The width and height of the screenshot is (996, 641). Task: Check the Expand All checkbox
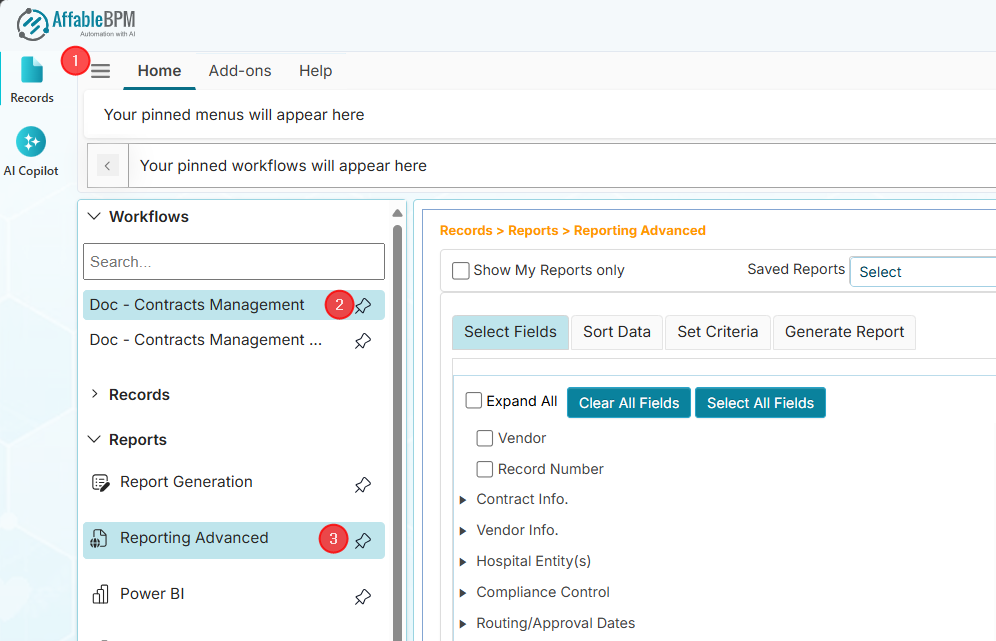473,400
